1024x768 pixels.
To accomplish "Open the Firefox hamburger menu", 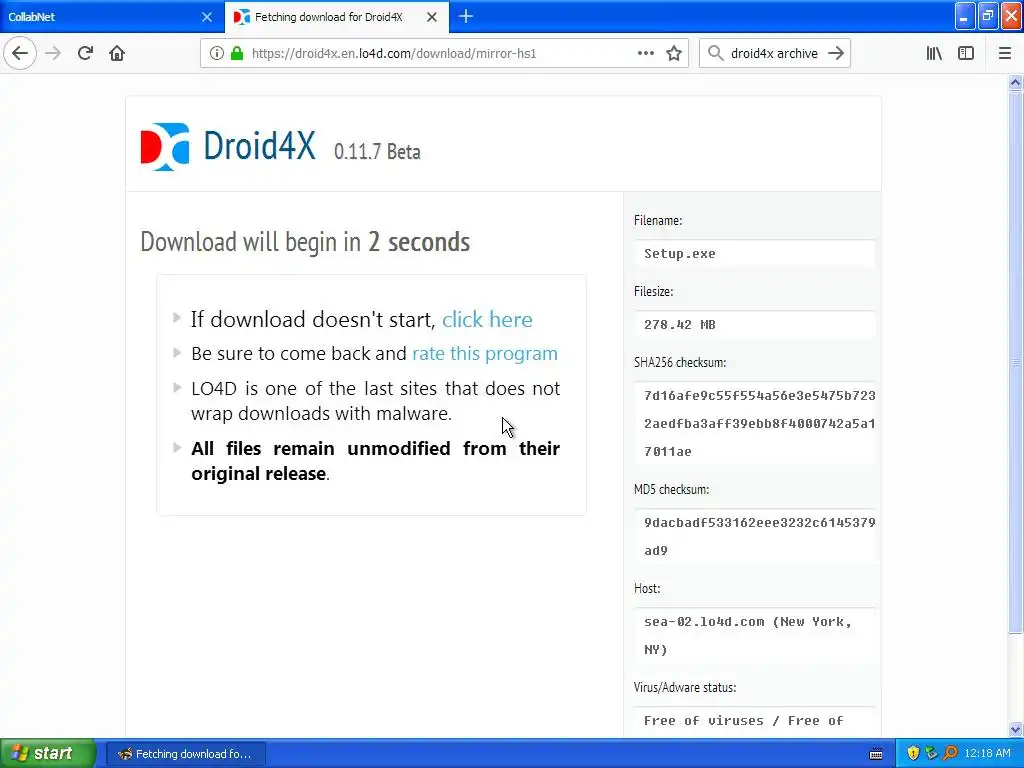I will [x=1004, y=53].
